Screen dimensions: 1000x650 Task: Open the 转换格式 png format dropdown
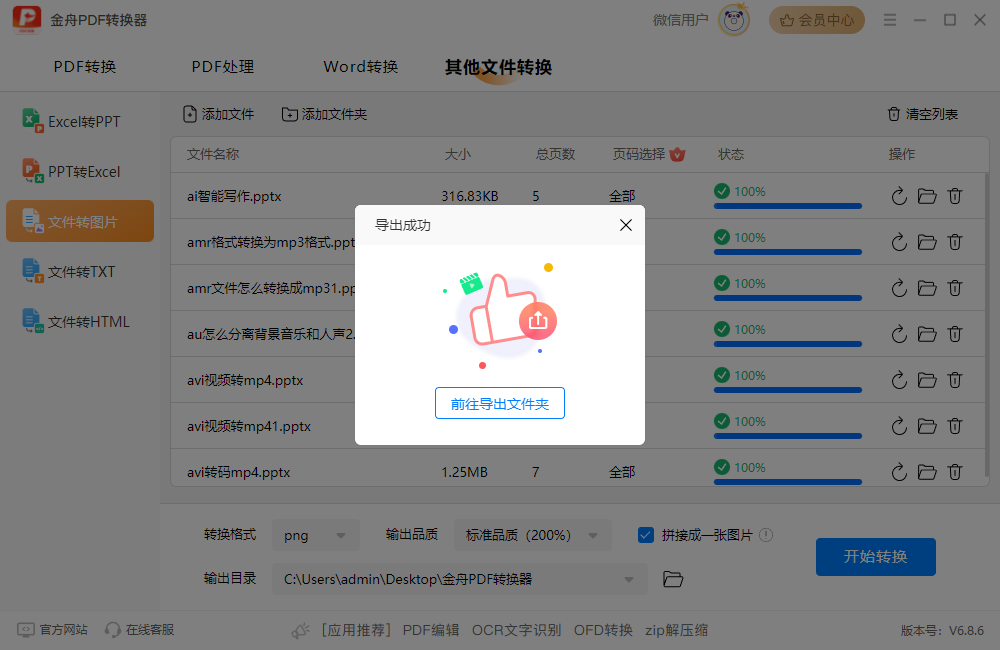pos(315,535)
